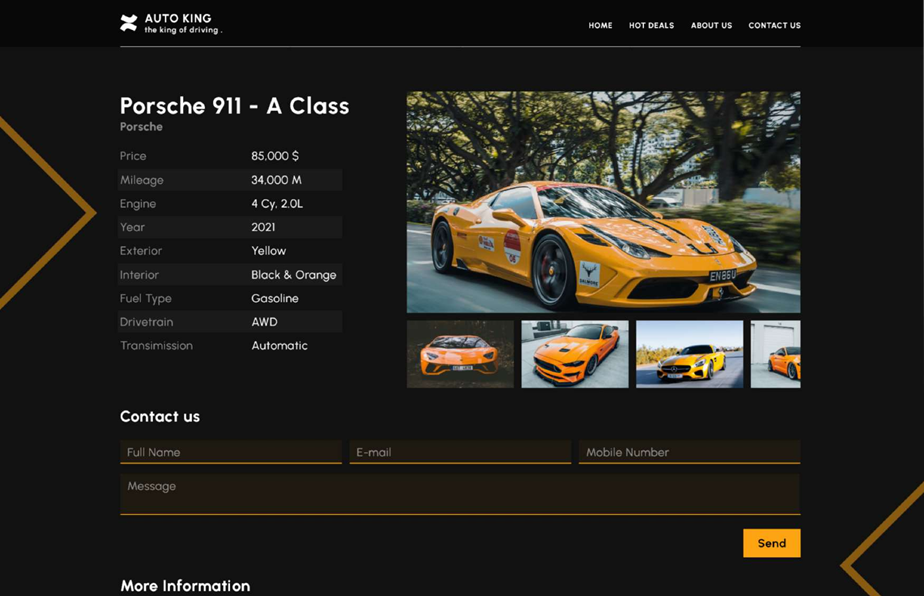This screenshot has height=596, width=924.
Task: Submit the form with the Send button
Action: click(771, 543)
